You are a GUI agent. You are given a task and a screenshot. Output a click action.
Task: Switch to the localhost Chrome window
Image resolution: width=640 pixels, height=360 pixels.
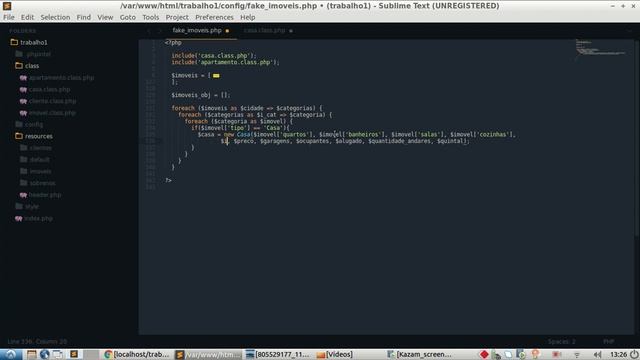pyautogui.click(x=137, y=354)
